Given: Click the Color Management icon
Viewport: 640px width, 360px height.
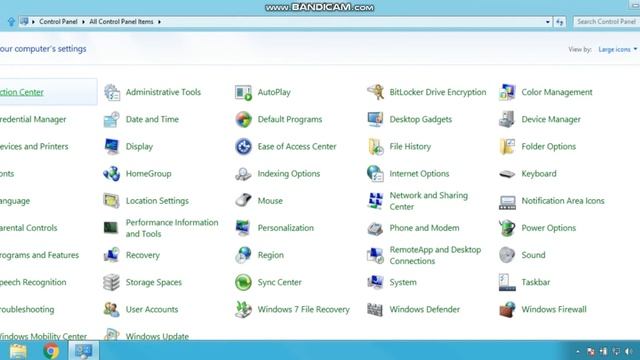Looking at the screenshot, I should pos(507,92).
